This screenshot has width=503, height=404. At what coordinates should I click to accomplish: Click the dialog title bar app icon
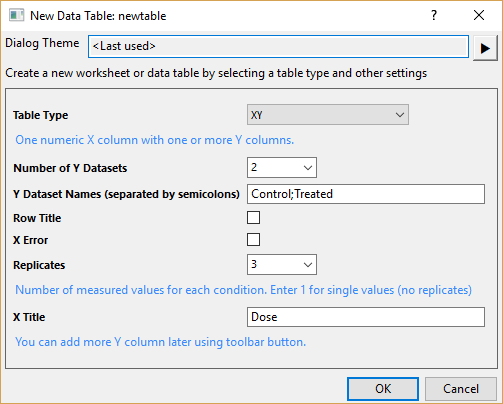pyautogui.click(x=16, y=15)
